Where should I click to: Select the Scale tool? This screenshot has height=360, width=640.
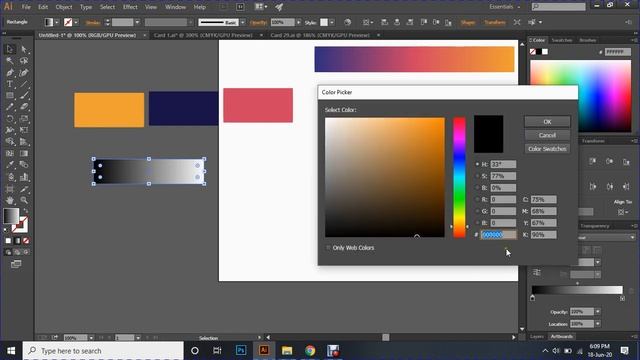pyautogui.click(x=24, y=119)
